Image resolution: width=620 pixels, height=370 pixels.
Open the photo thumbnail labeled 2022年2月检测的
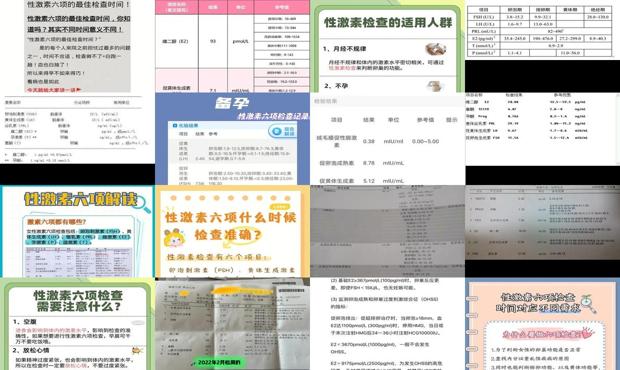click(232, 324)
